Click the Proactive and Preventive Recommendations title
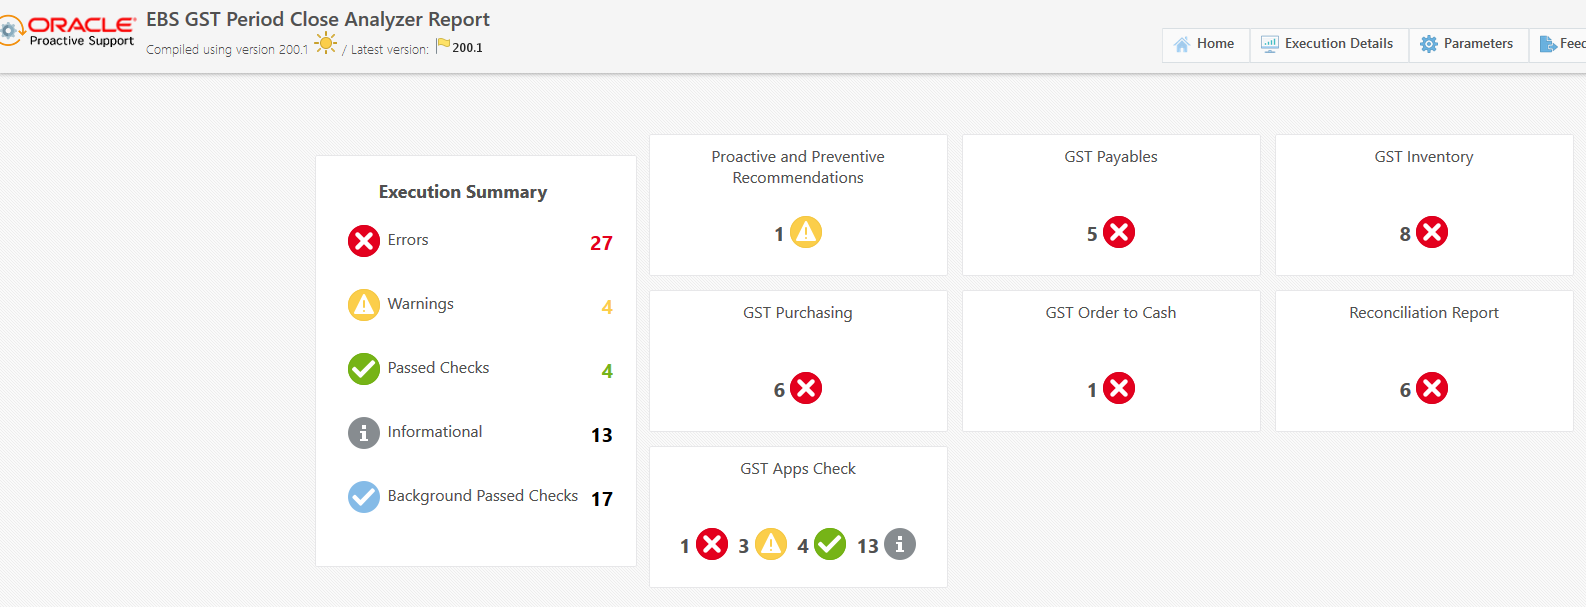Image resolution: width=1586 pixels, height=607 pixels. [798, 167]
